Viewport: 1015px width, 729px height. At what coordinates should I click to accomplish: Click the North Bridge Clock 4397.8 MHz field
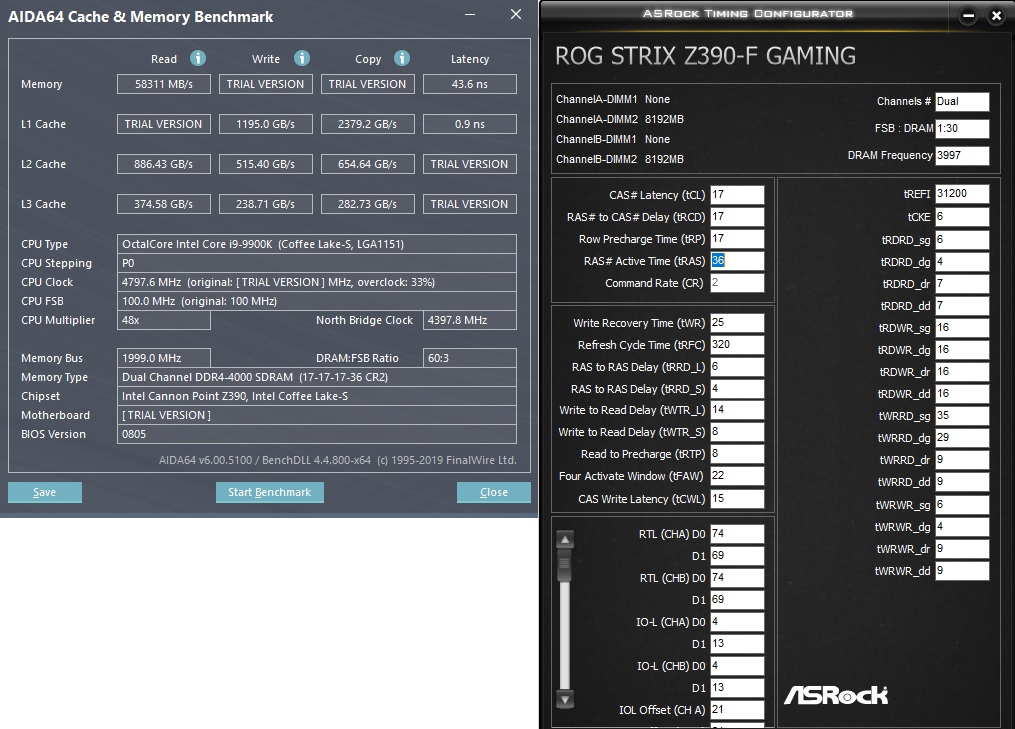coord(470,320)
